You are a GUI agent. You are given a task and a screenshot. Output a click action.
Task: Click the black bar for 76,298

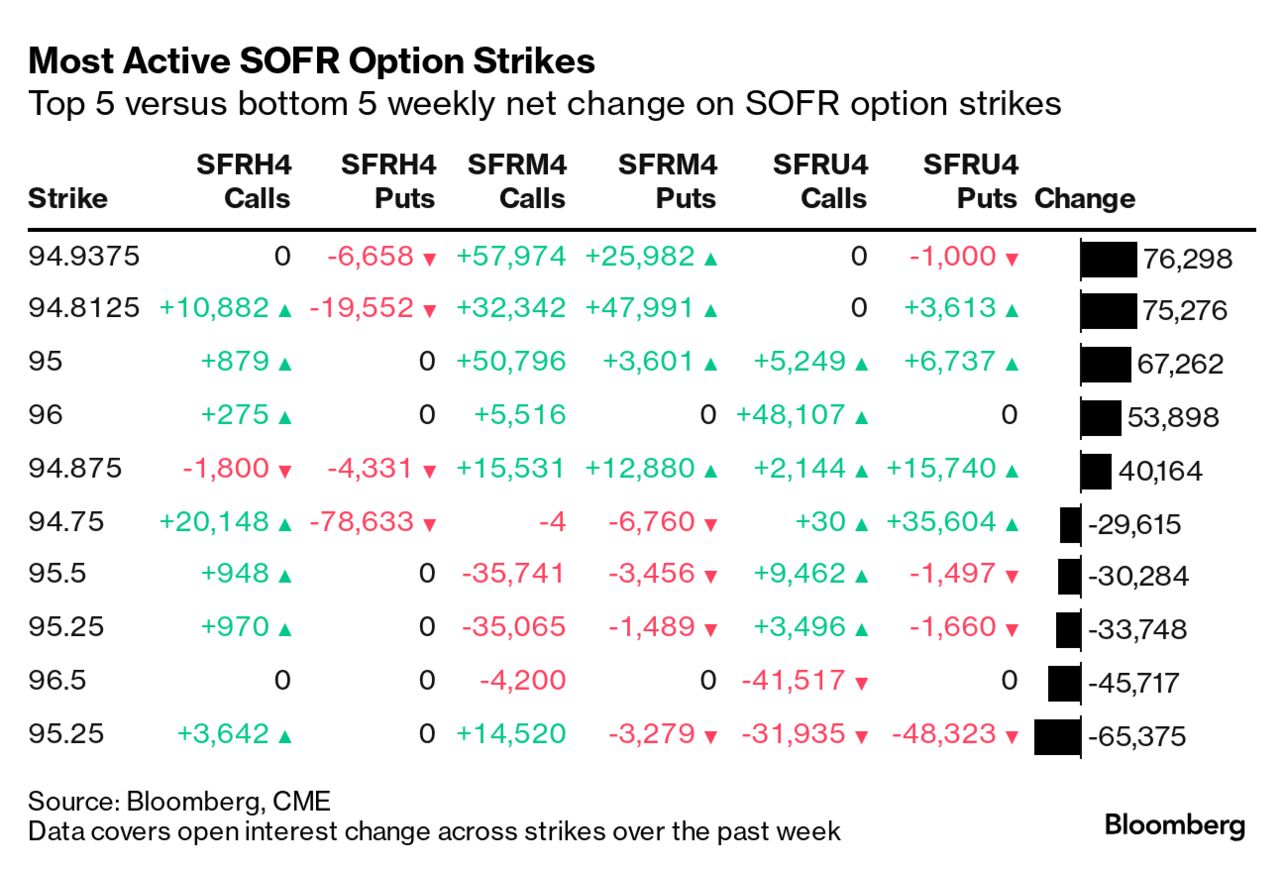point(1110,259)
